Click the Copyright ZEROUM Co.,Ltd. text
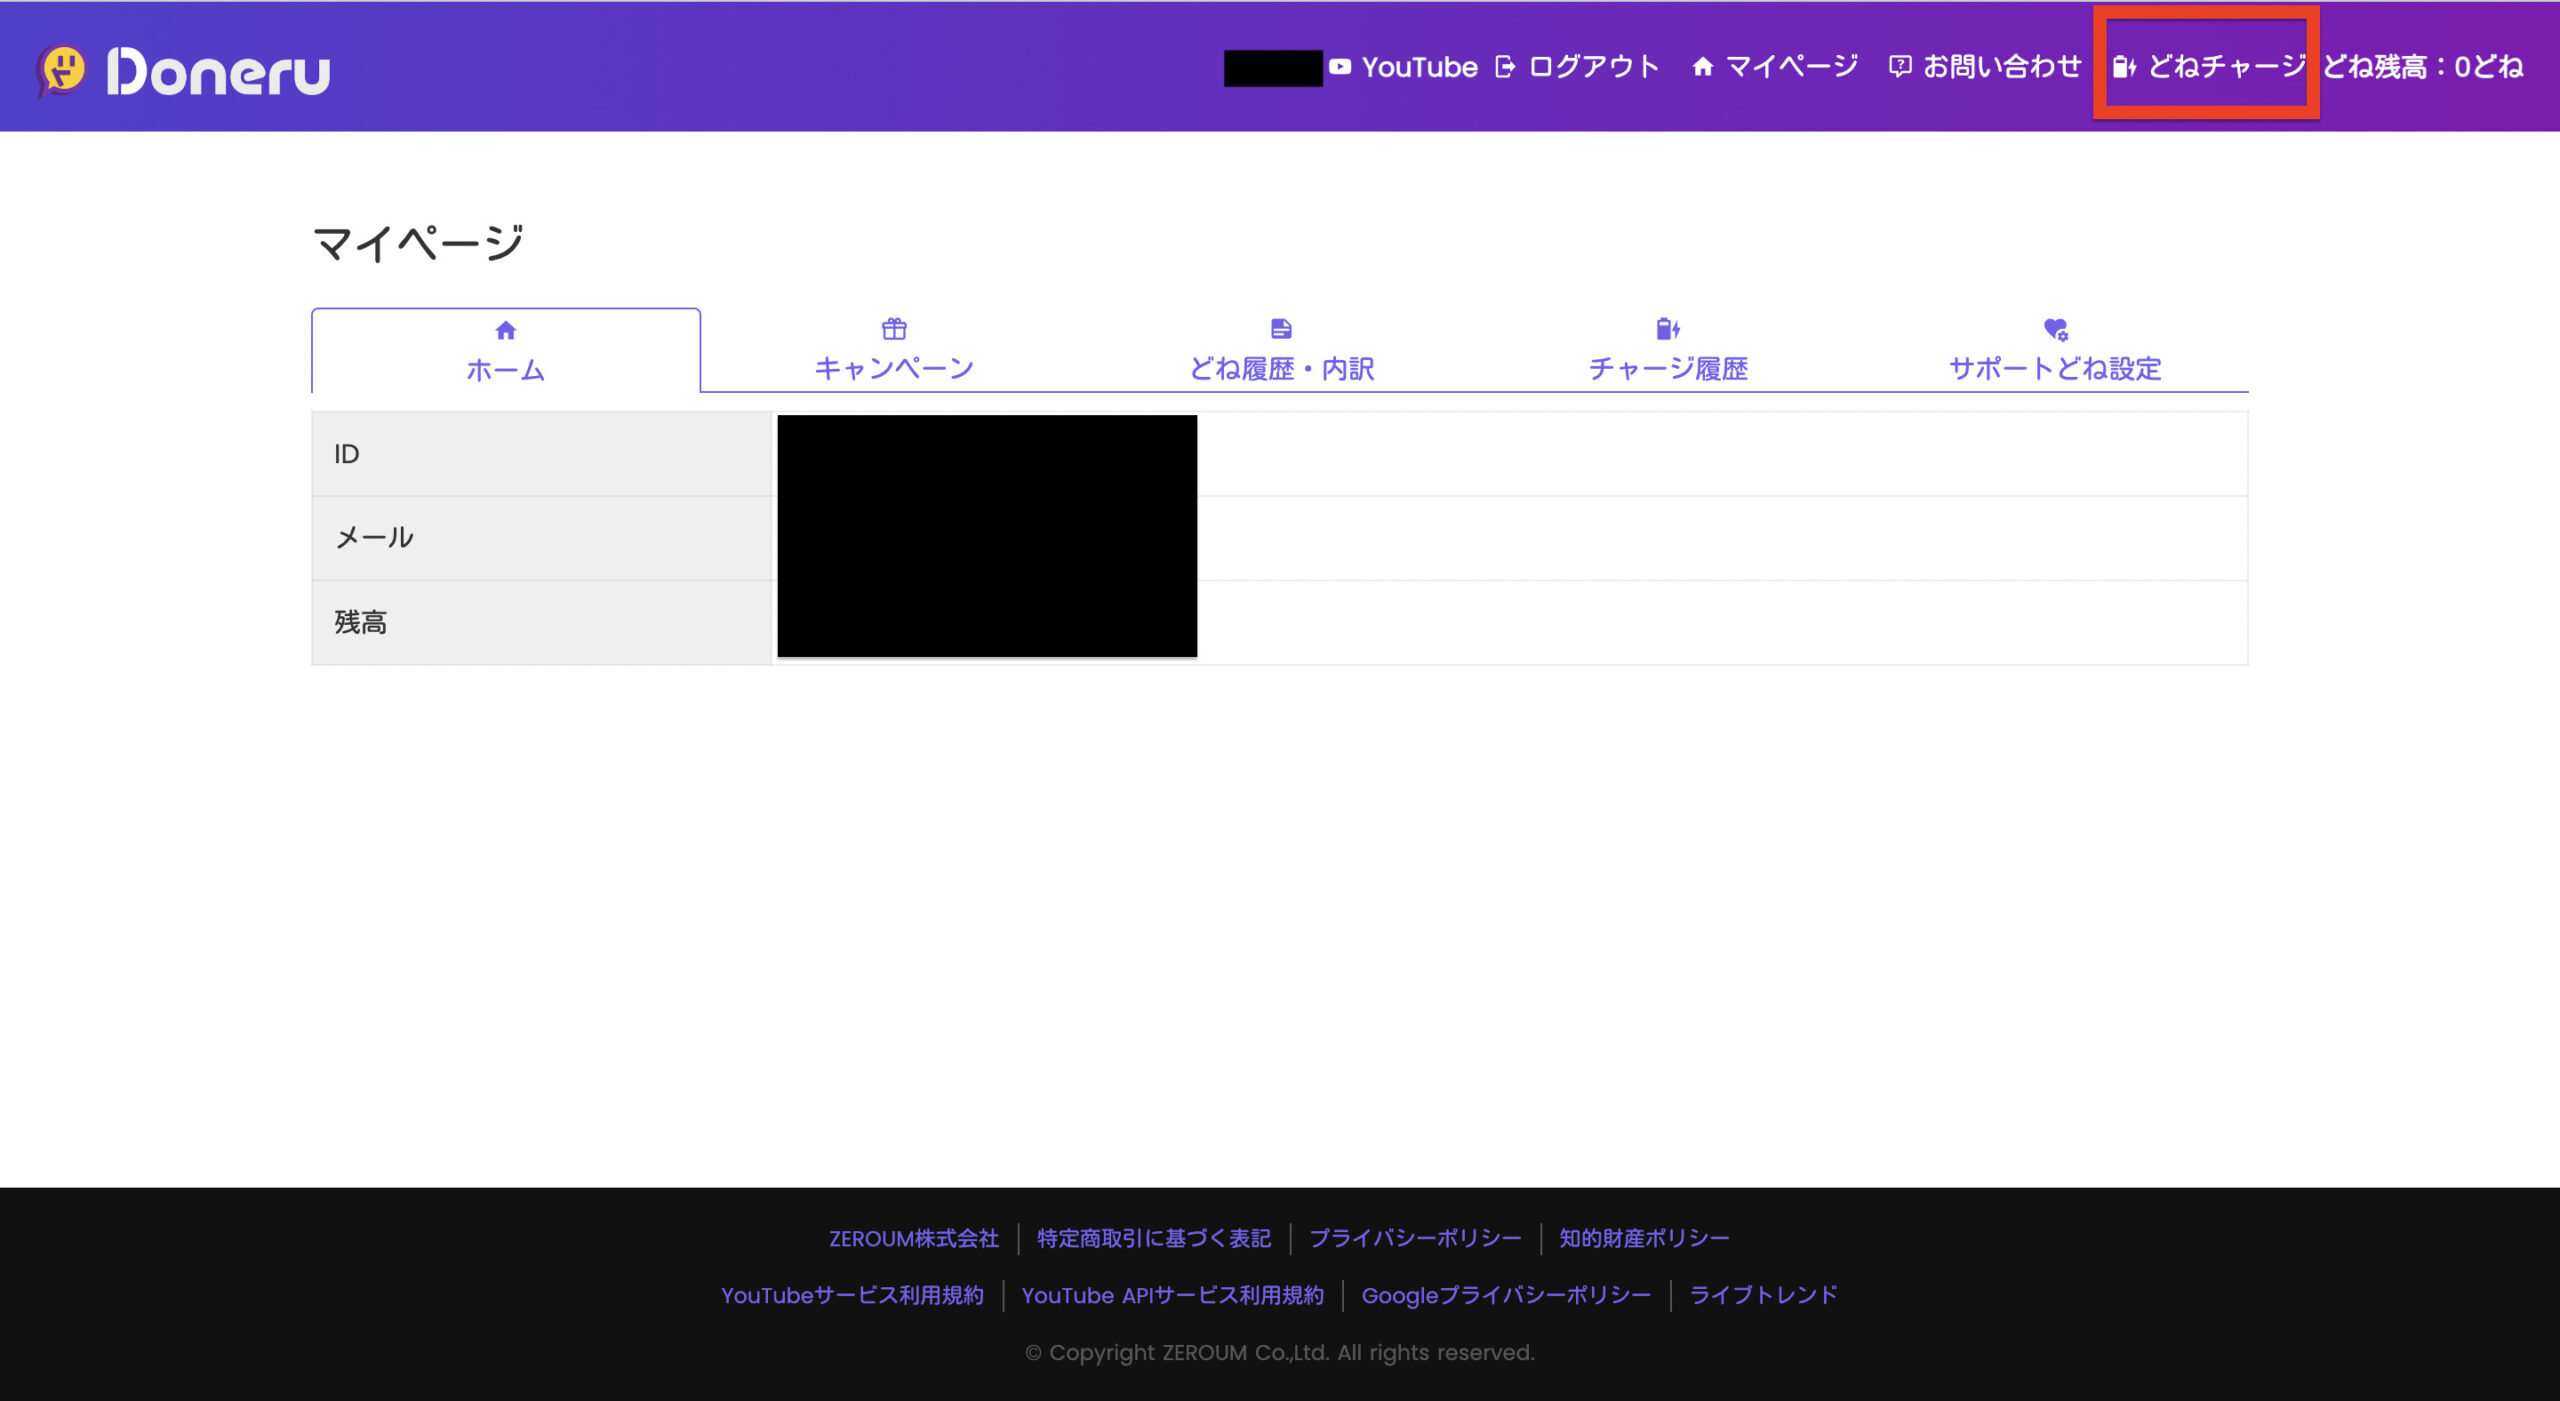The width and height of the screenshot is (2560, 1401). pyautogui.click(x=1280, y=1353)
